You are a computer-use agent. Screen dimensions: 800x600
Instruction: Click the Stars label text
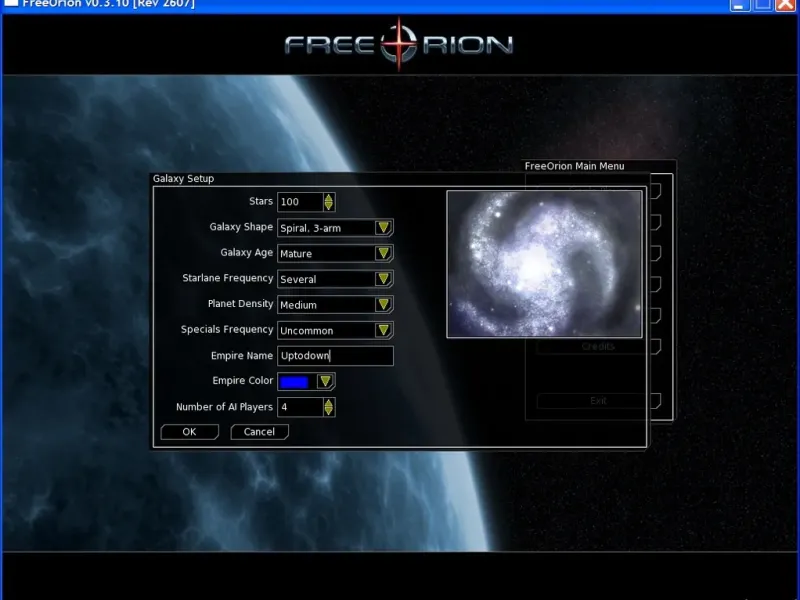[x=261, y=201]
